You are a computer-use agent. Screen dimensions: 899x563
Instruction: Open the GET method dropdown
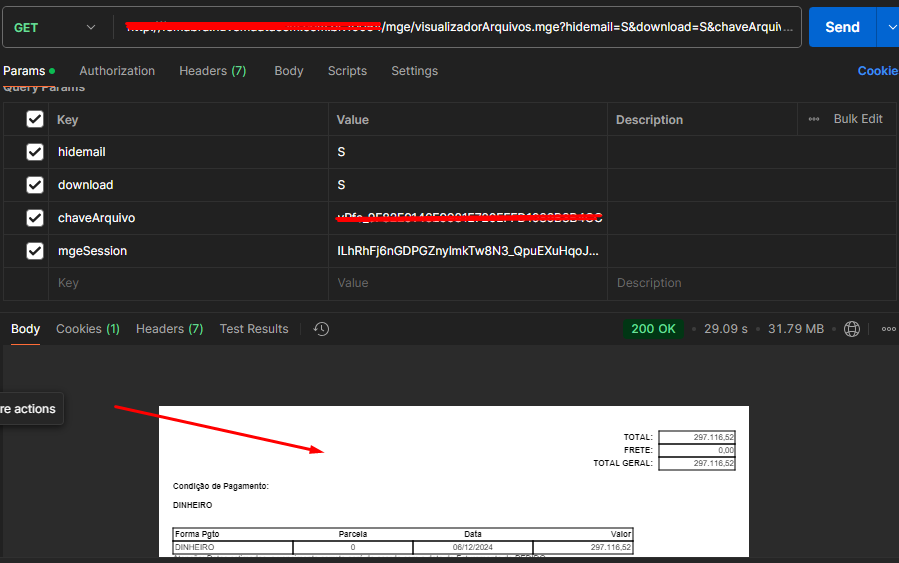[x=55, y=27]
